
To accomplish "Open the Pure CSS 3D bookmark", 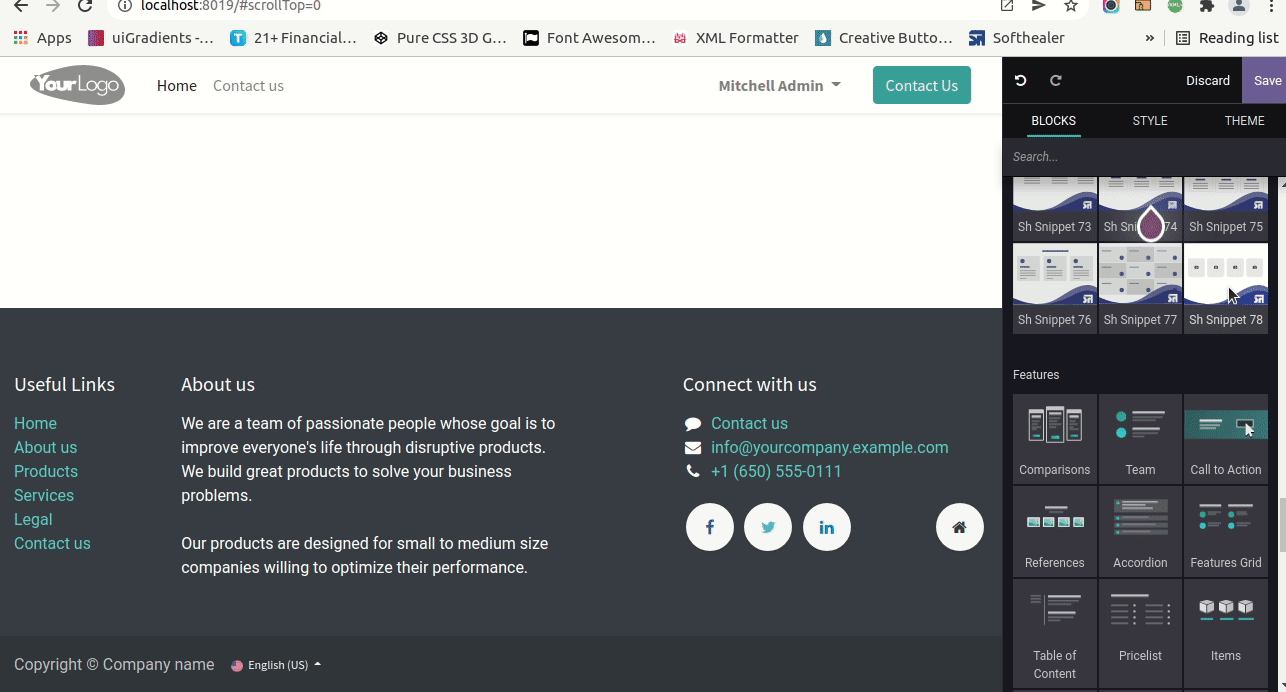I will point(440,38).
